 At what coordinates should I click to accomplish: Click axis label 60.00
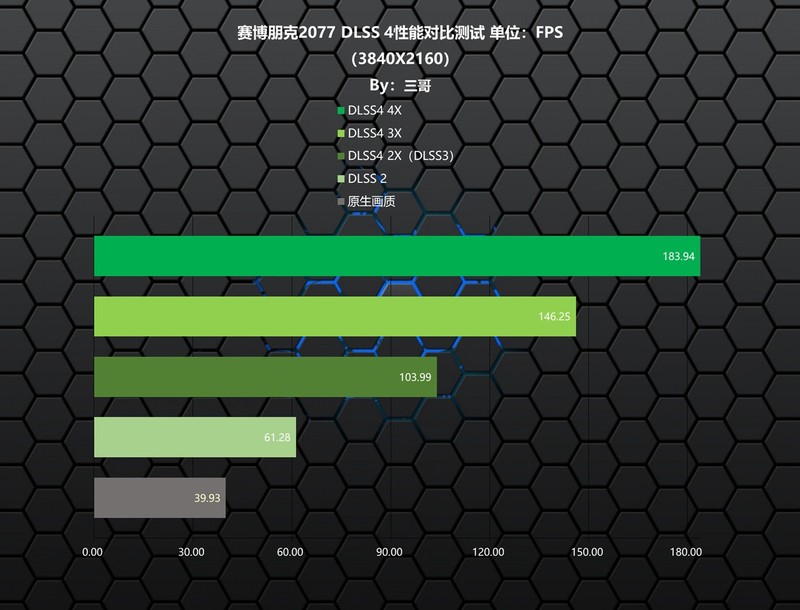pos(290,552)
